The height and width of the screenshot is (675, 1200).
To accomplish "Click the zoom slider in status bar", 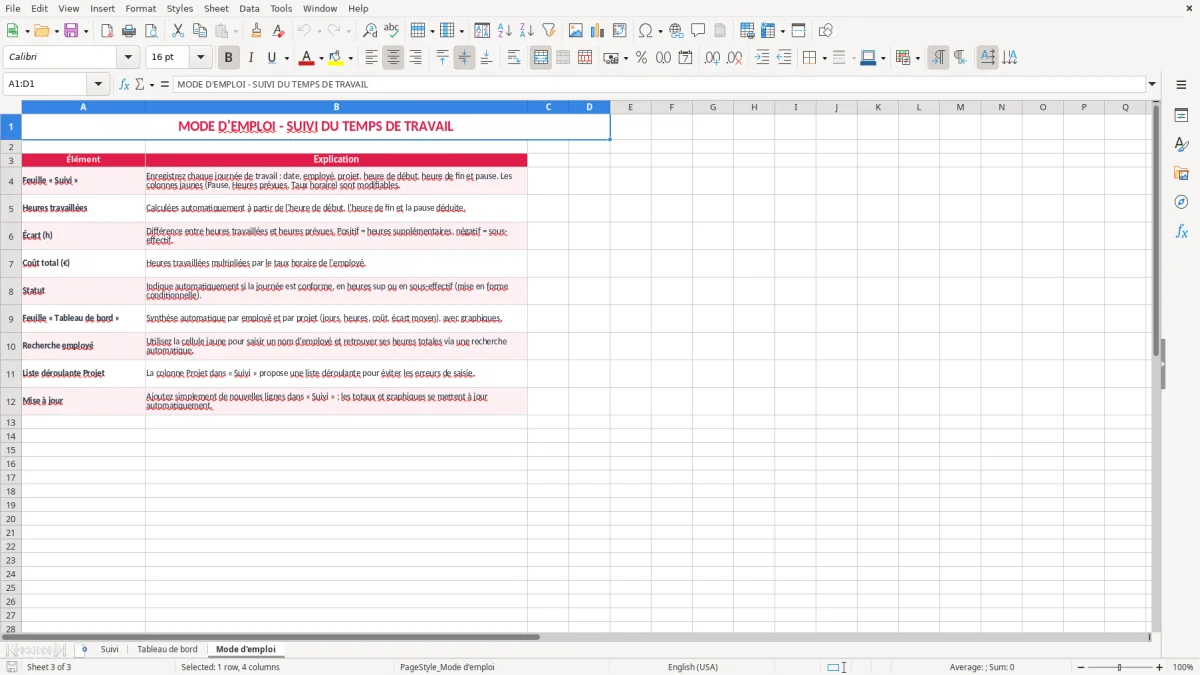I will coord(1119,667).
